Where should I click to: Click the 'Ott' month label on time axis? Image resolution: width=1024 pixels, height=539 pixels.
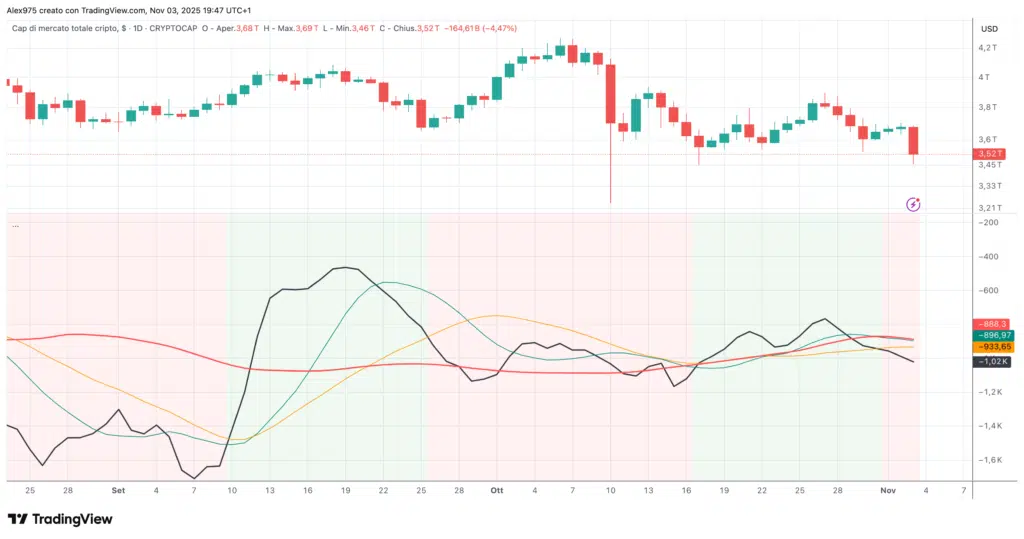click(x=498, y=491)
